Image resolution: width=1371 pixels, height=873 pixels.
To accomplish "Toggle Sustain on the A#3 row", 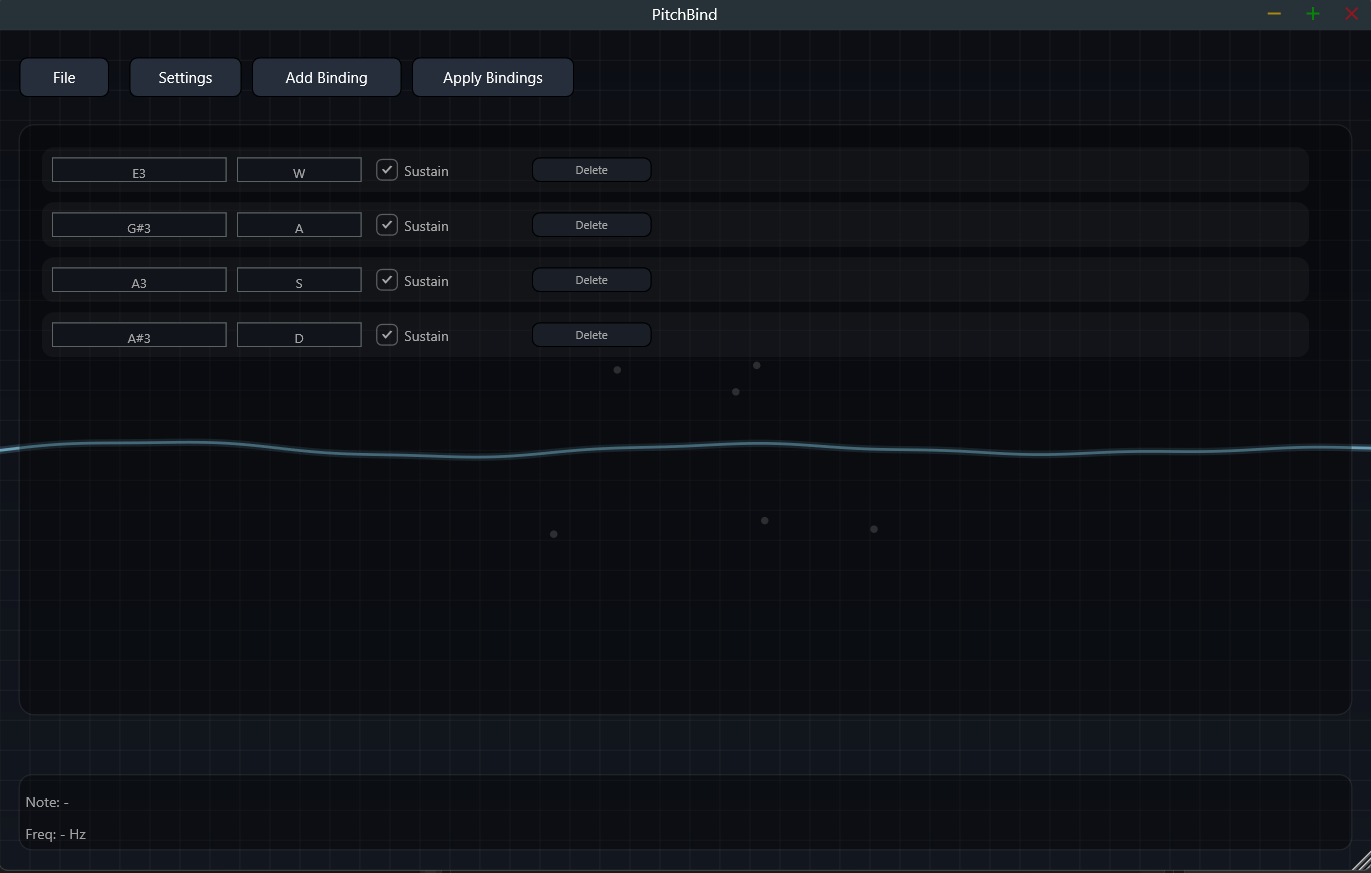I will pos(386,335).
